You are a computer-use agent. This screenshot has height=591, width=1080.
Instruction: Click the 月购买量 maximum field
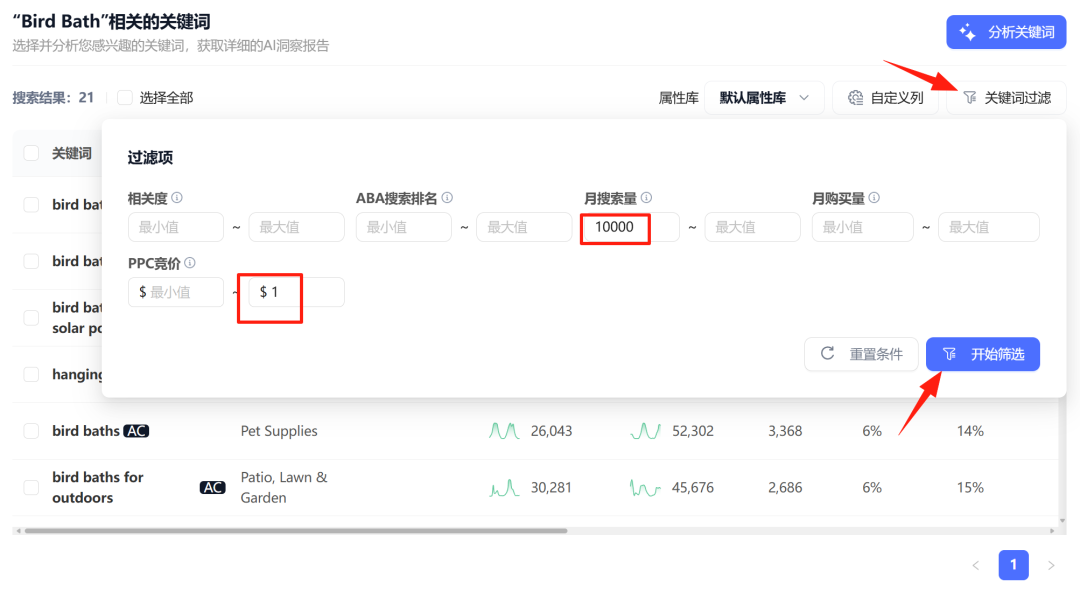click(988, 227)
